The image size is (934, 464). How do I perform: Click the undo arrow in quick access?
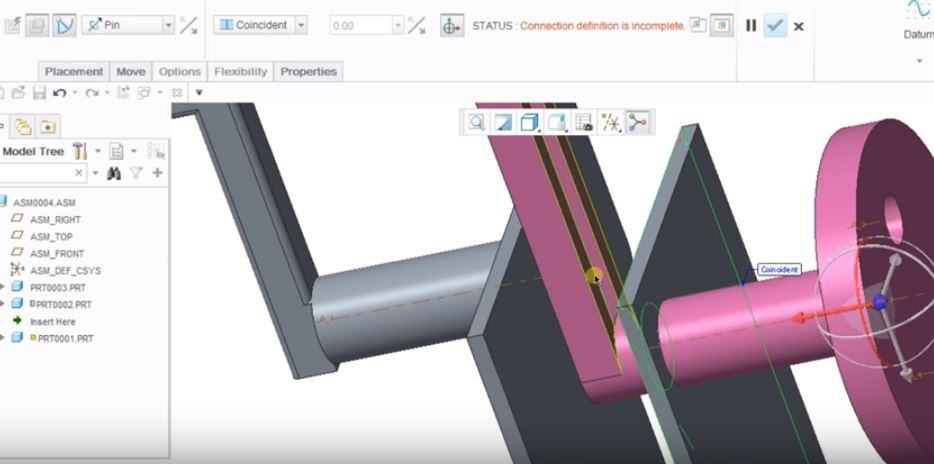[59, 93]
